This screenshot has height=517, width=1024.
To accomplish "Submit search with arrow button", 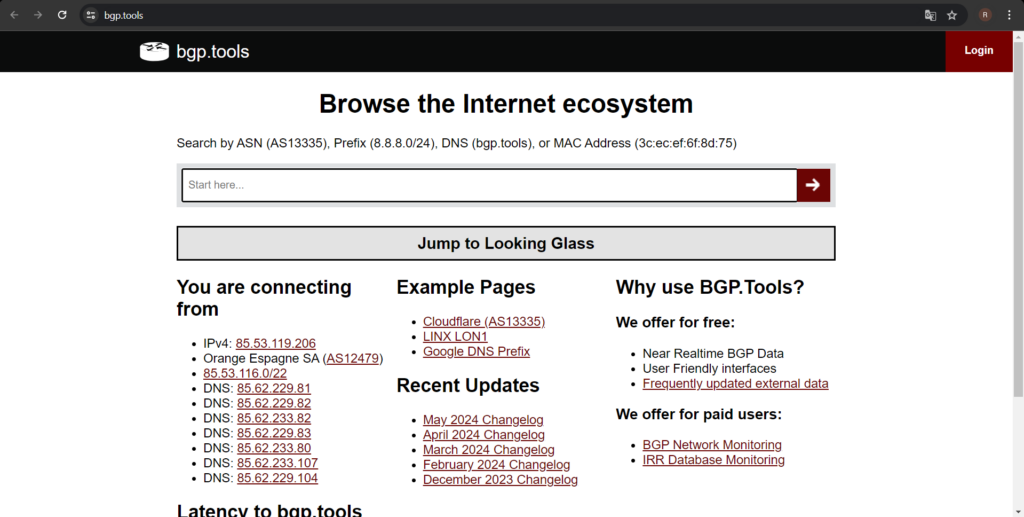I will pos(813,185).
